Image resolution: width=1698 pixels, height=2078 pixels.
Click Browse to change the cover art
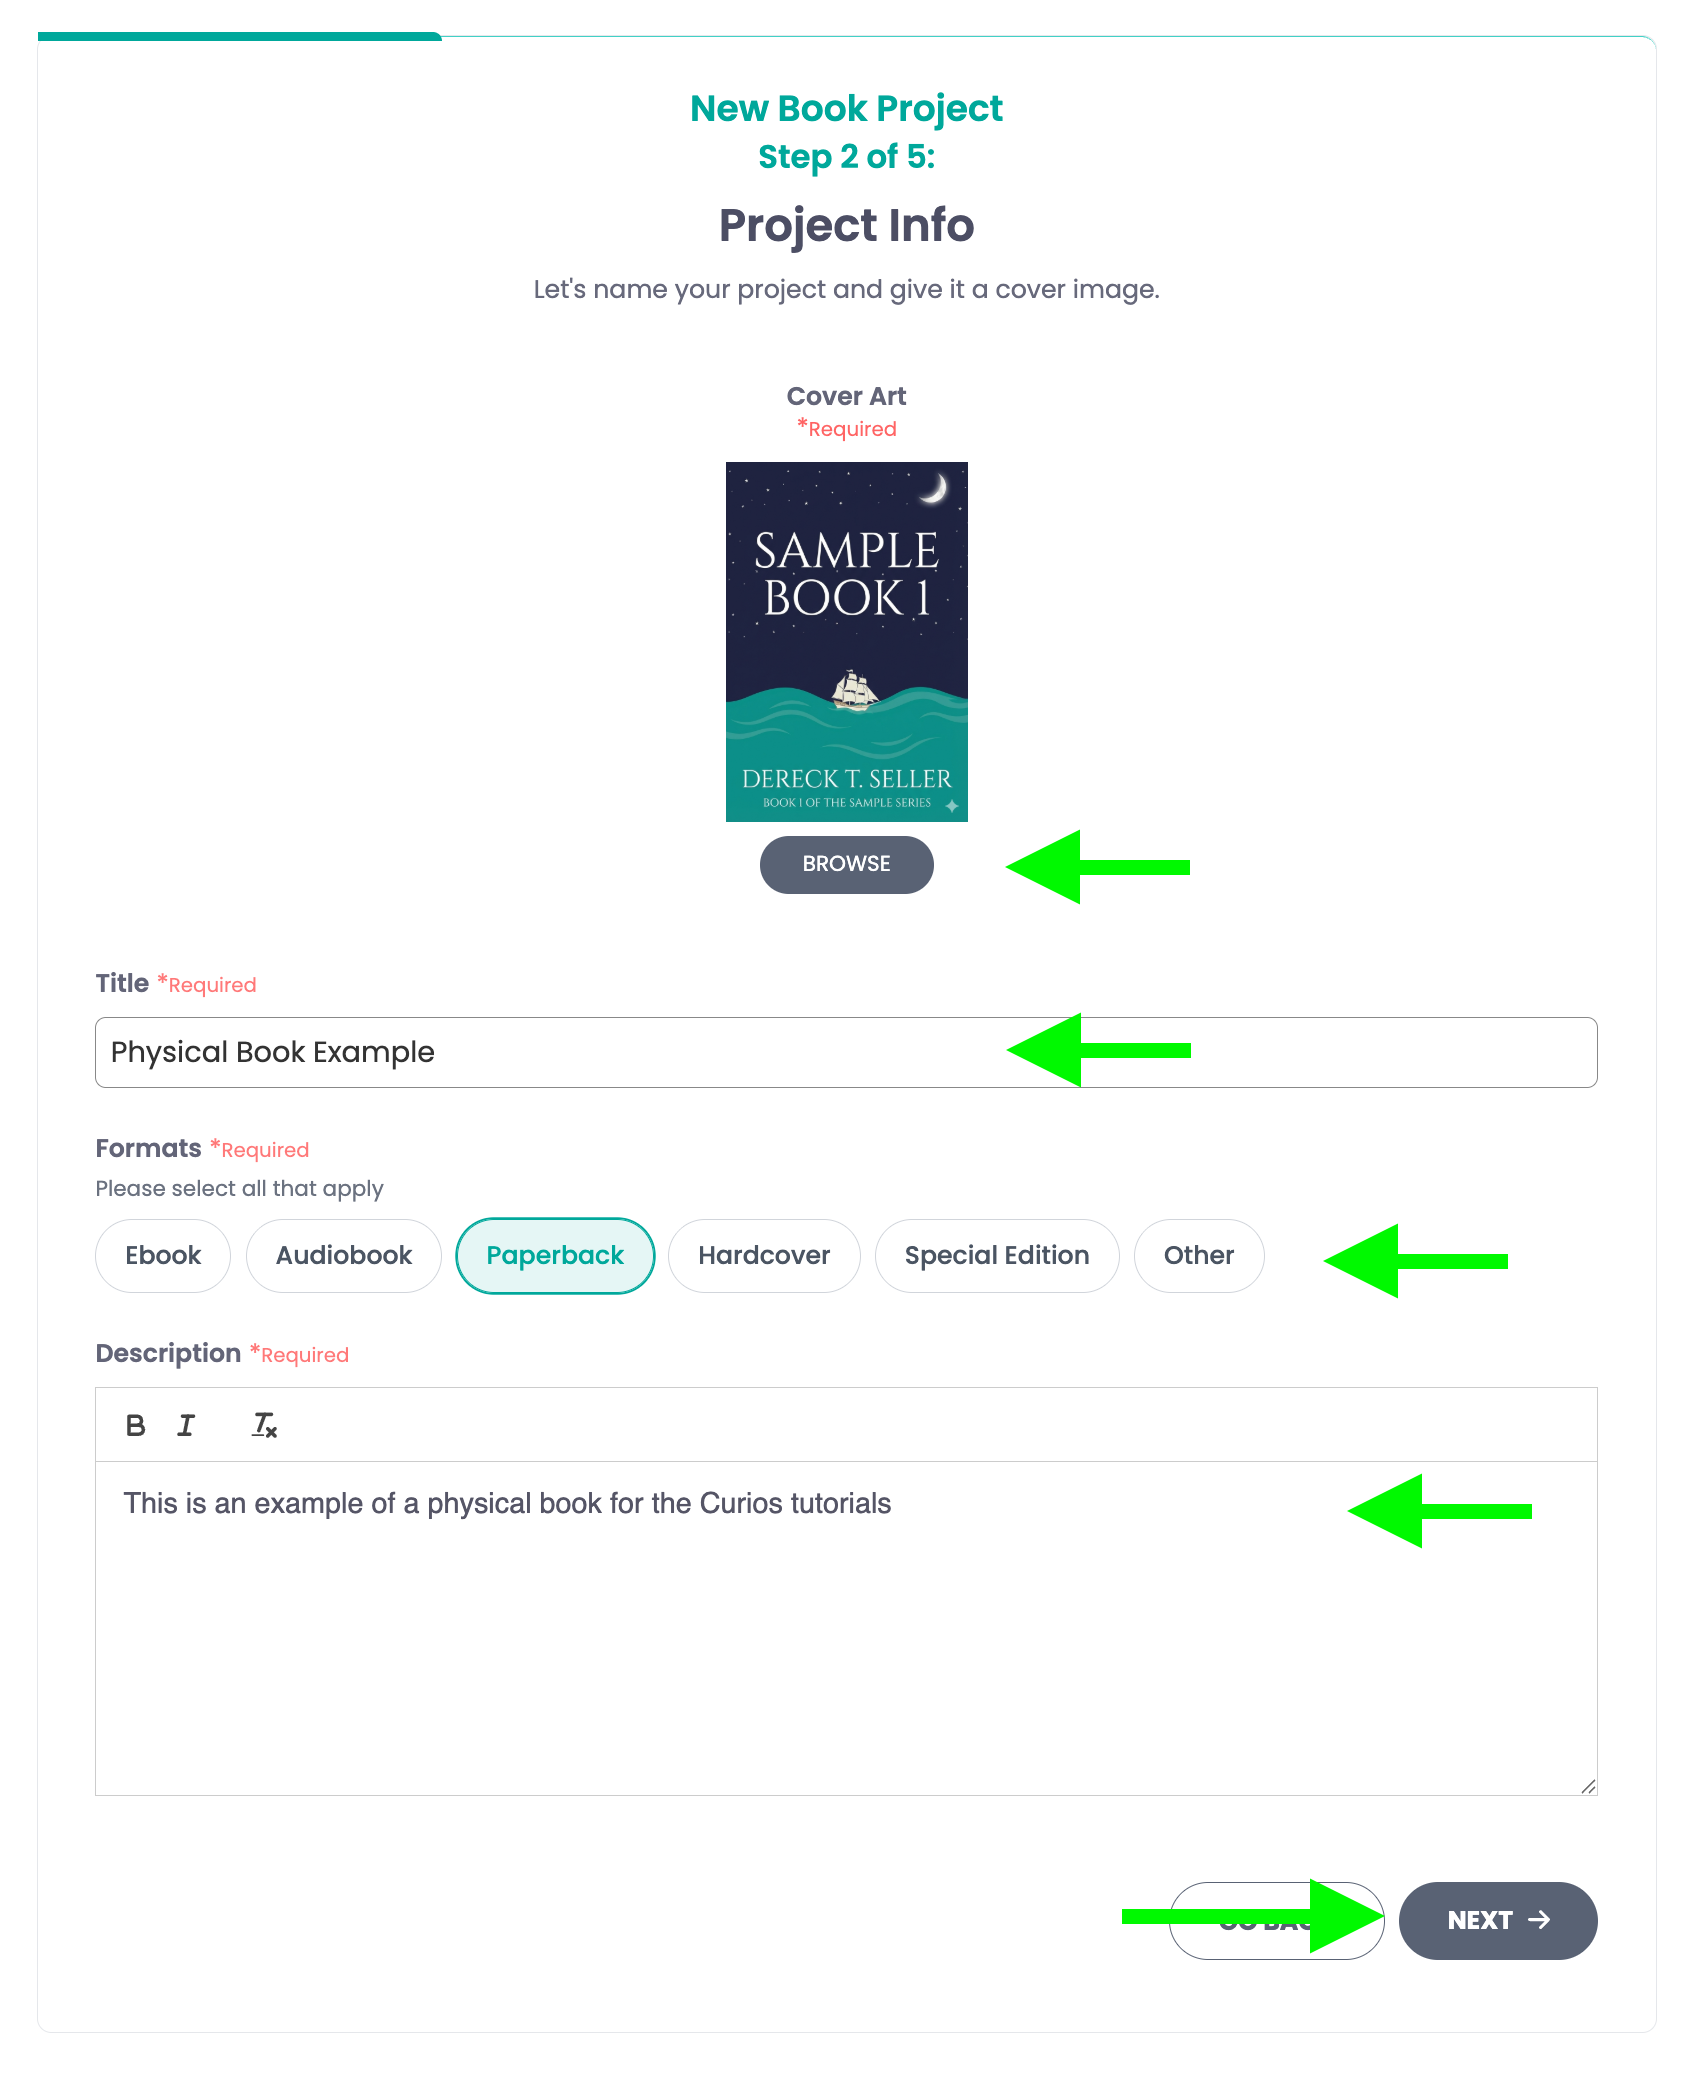[846, 864]
